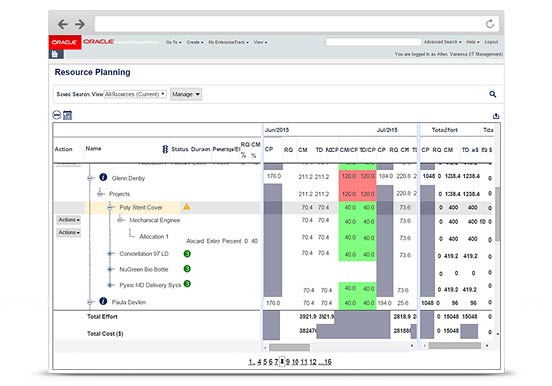Open the home icon below Oracle logo
This screenshot has width=552, height=386.
[x=55, y=54]
